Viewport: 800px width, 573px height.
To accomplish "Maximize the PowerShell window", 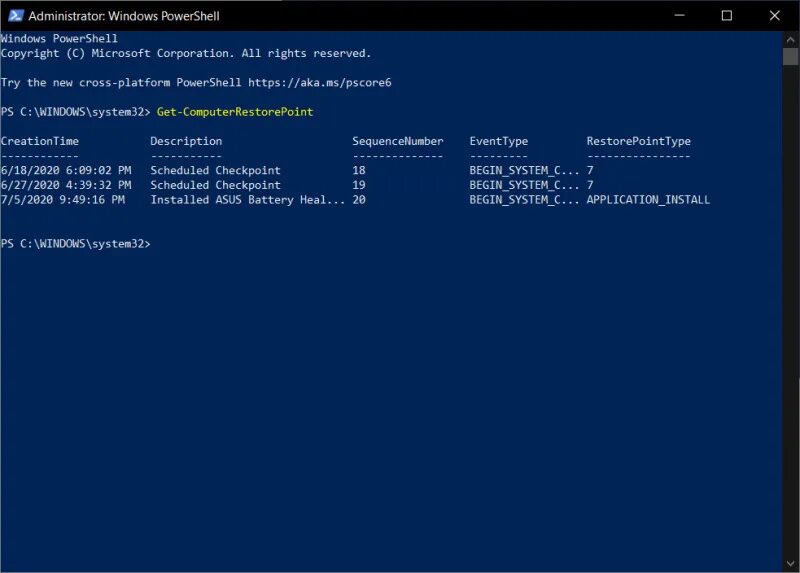I will coord(727,16).
